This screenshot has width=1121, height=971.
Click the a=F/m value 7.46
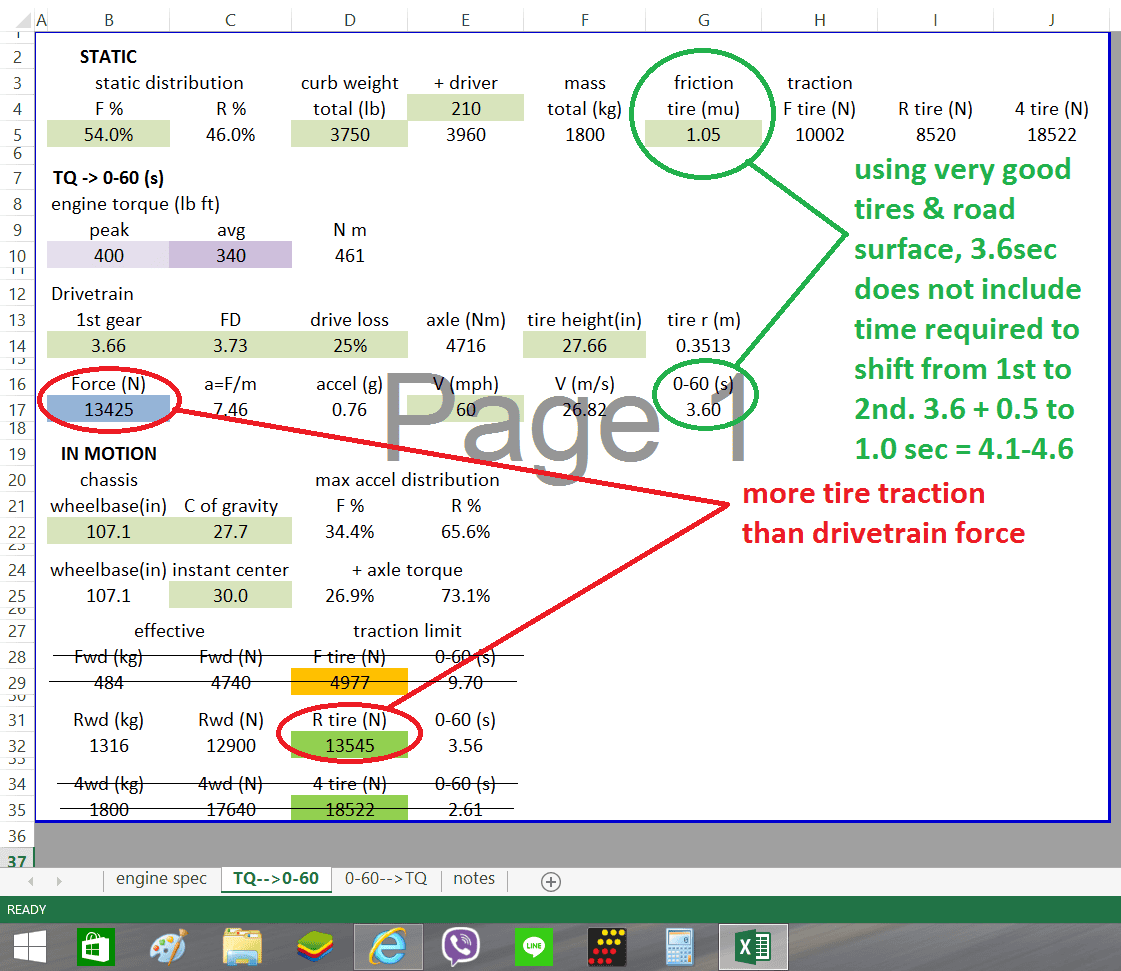pos(231,410)
